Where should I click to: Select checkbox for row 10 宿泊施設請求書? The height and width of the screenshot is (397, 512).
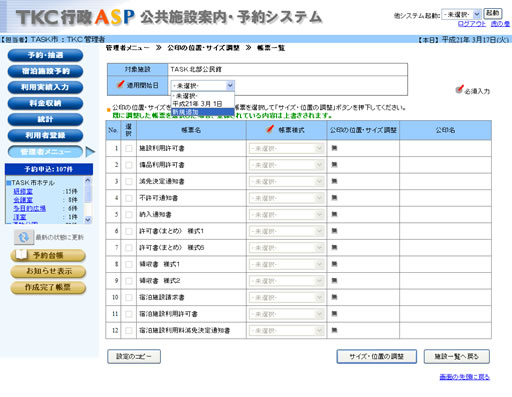[129, 297]
